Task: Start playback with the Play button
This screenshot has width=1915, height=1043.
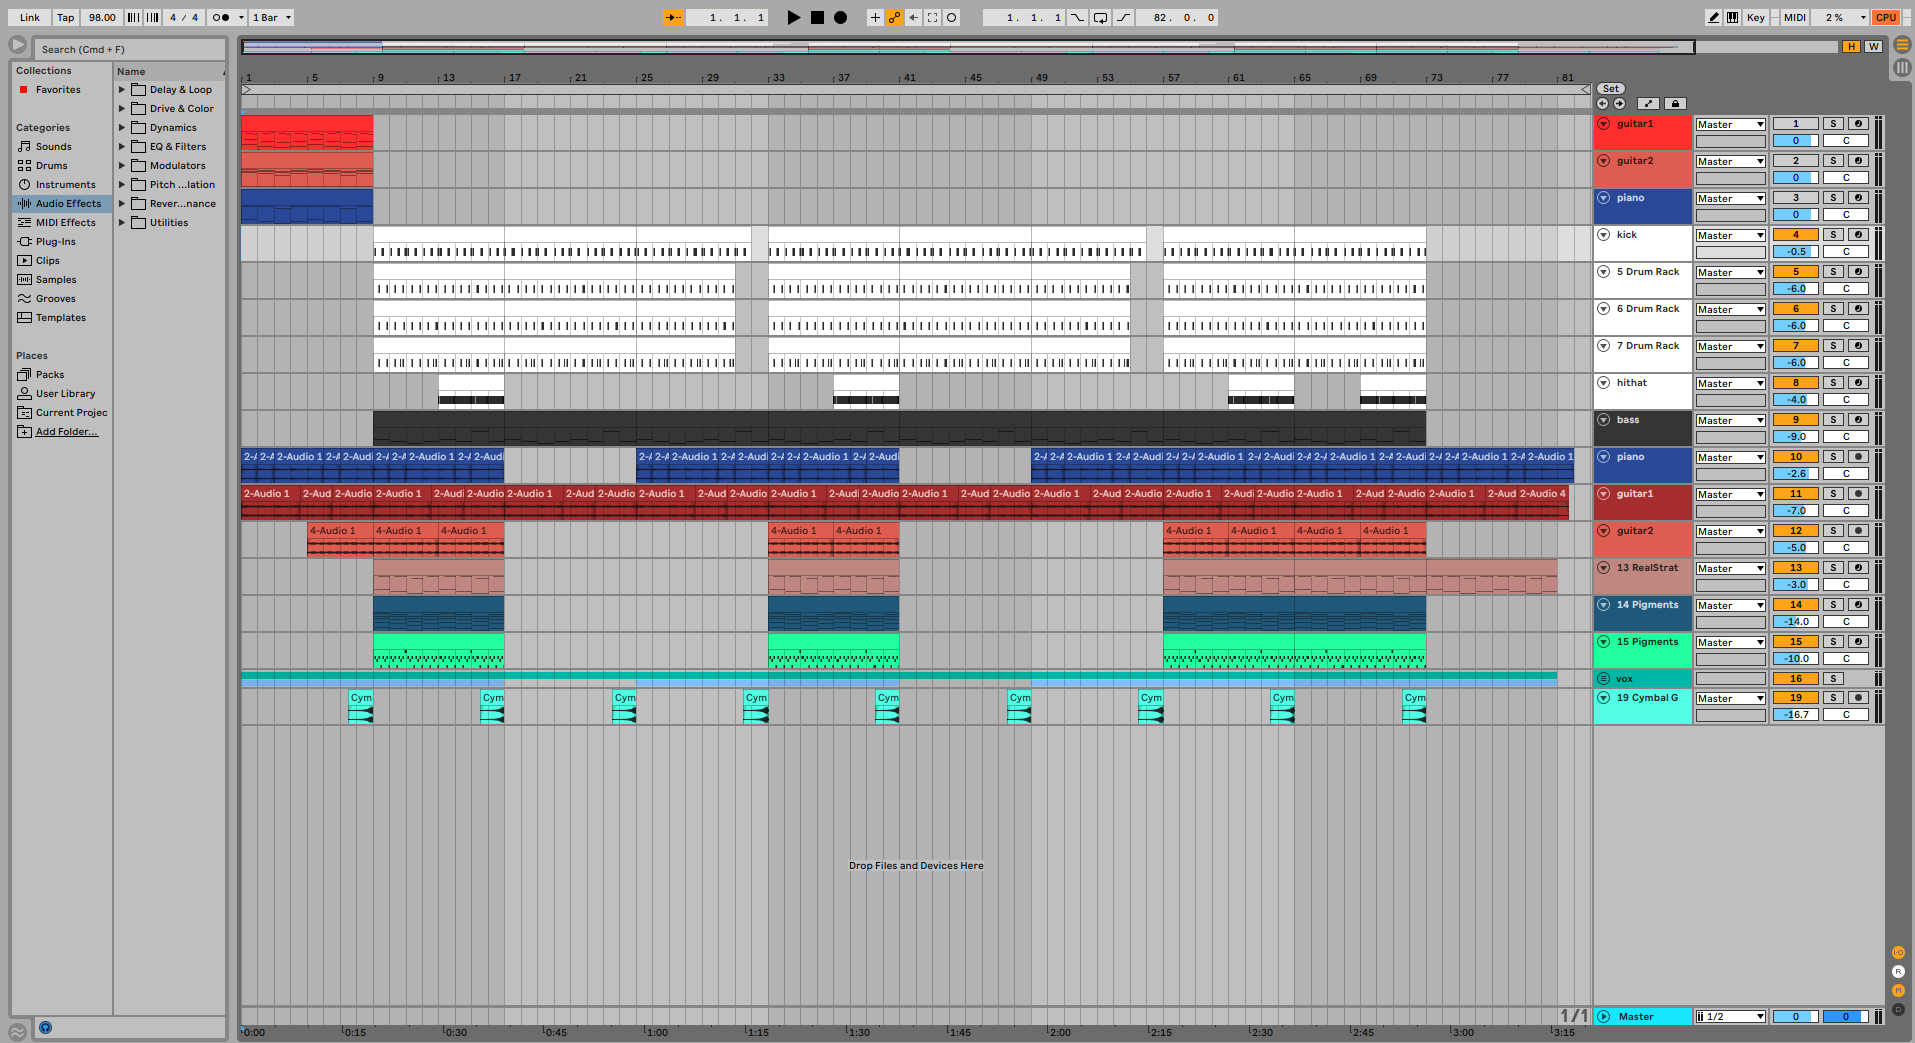Action: click(x=794, y=17)
